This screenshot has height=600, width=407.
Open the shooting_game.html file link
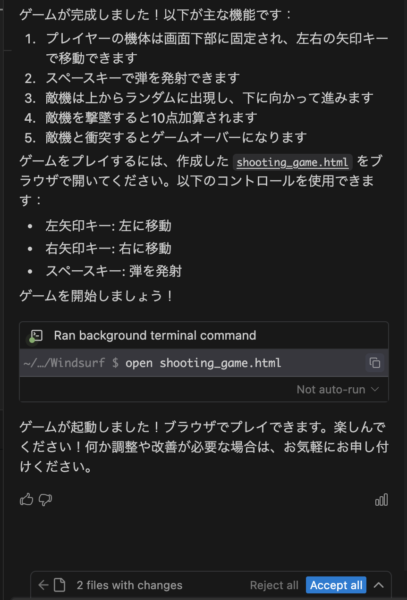(x=292, y=162)
